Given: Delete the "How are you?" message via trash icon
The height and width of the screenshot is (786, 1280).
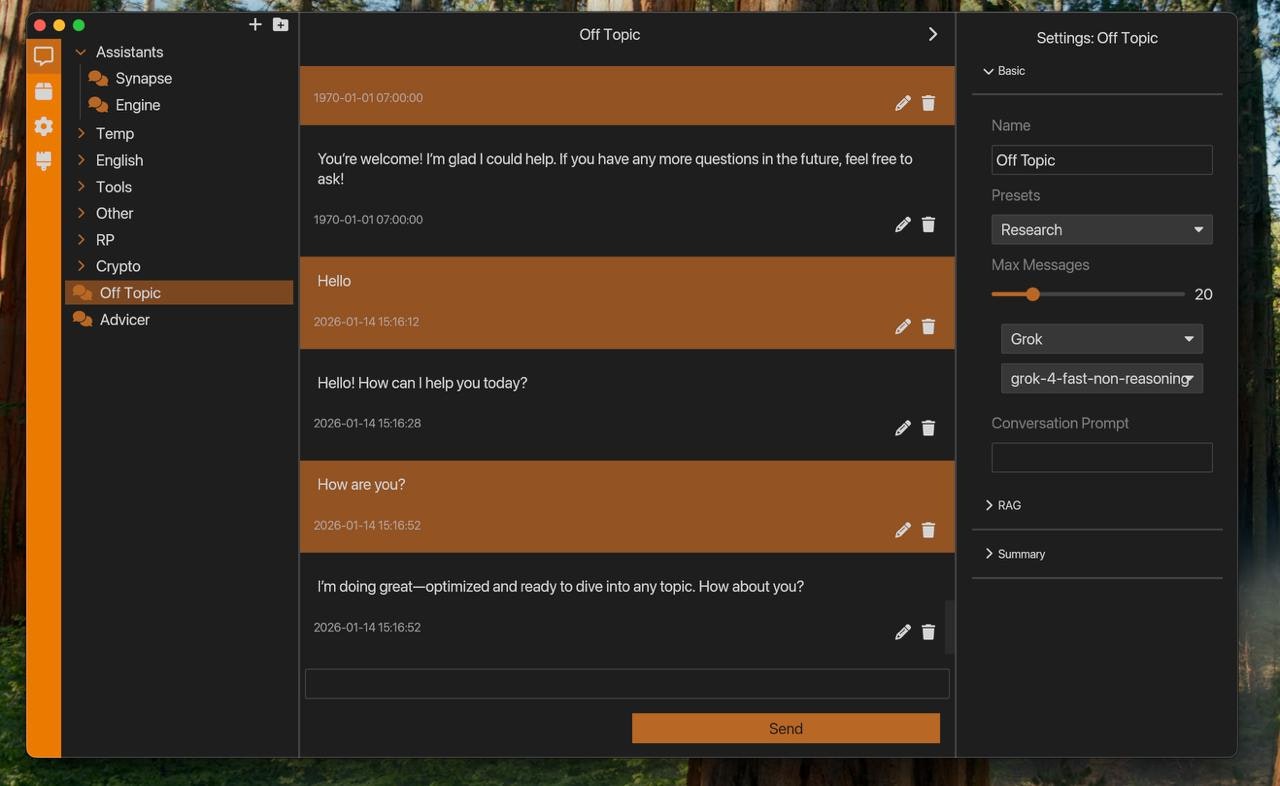Looking at the screenshot, I should [928, 530].
